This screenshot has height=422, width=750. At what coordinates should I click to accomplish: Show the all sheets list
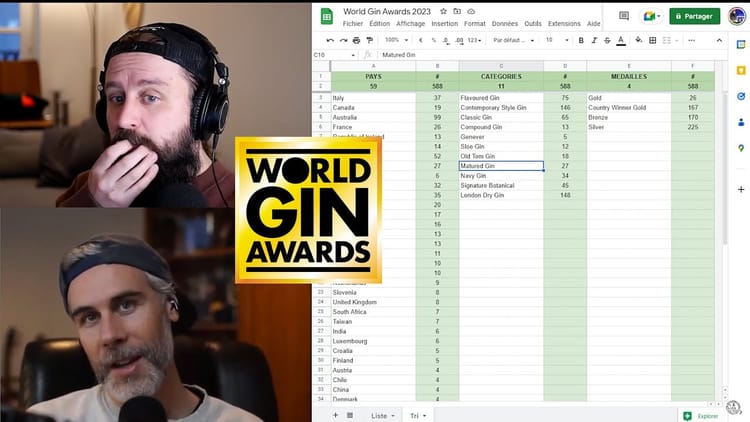click(x=350, y=415)
